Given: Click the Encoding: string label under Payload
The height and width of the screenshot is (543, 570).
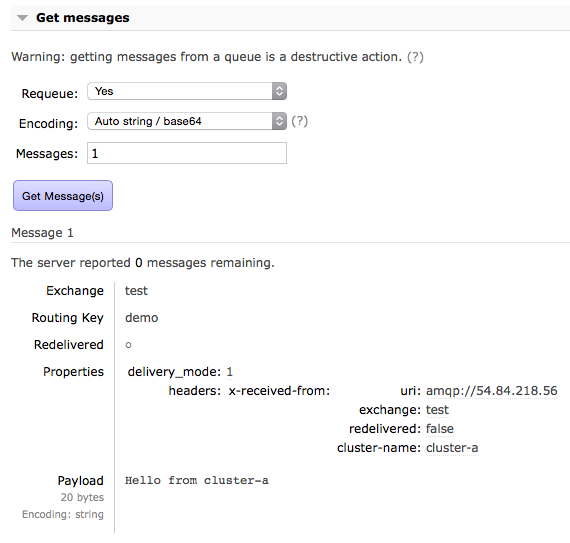Looking at the screenshot, I should pyautogui.click(x=63, y=514).
